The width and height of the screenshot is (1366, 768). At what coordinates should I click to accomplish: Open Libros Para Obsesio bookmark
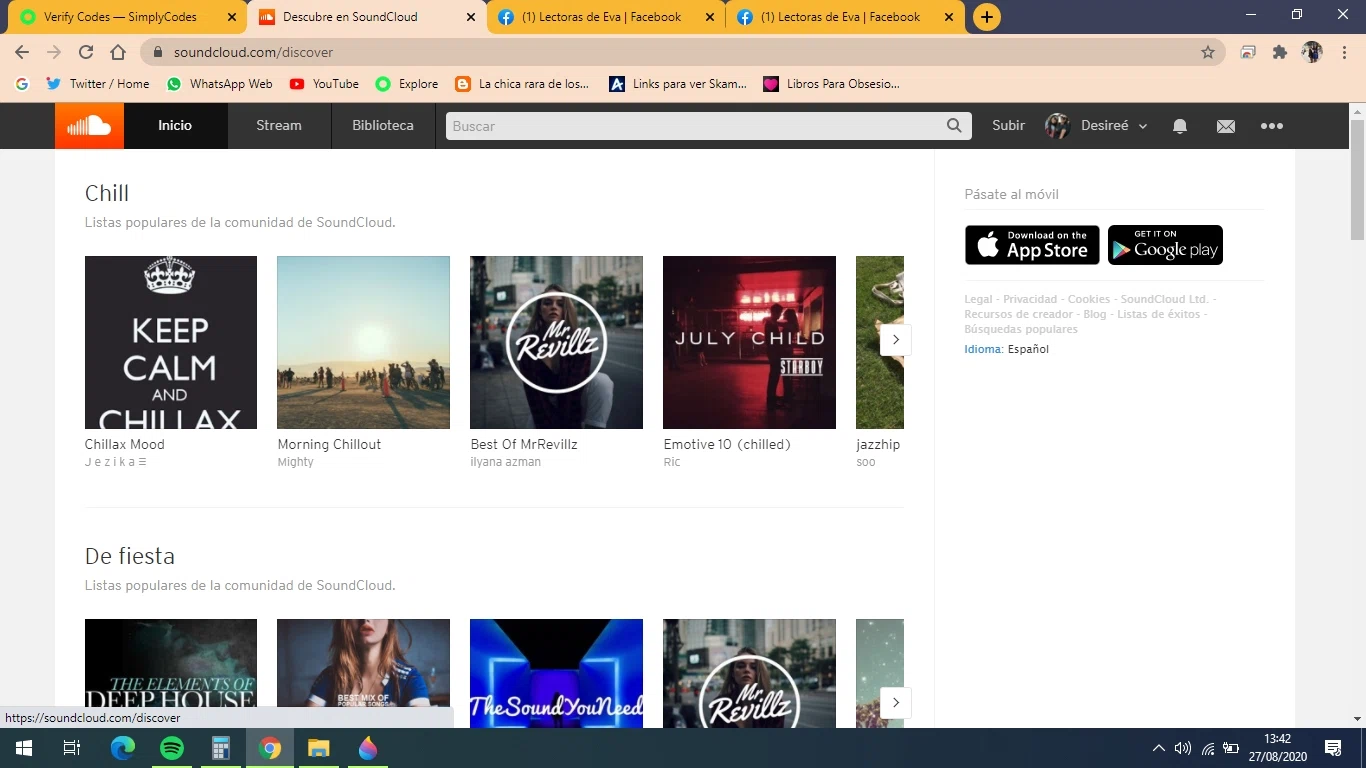click(831, 84)
